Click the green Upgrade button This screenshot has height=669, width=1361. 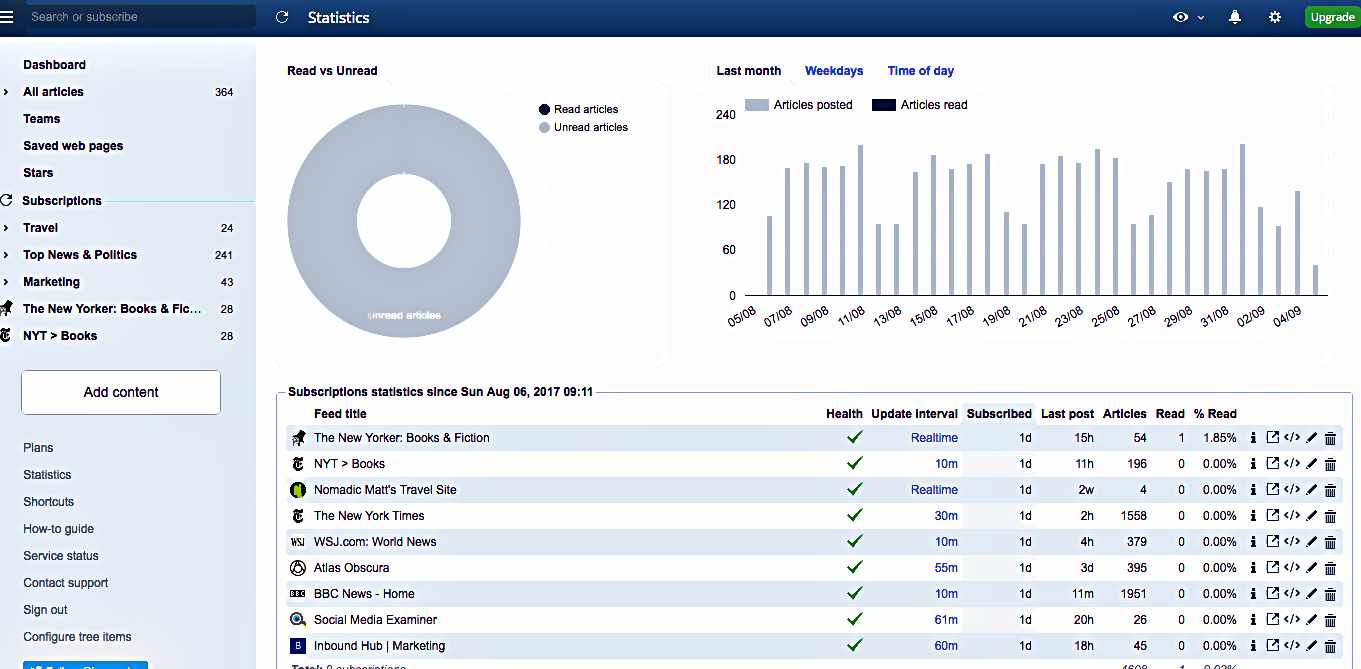pyautogui.click(x=1332, y=17)
